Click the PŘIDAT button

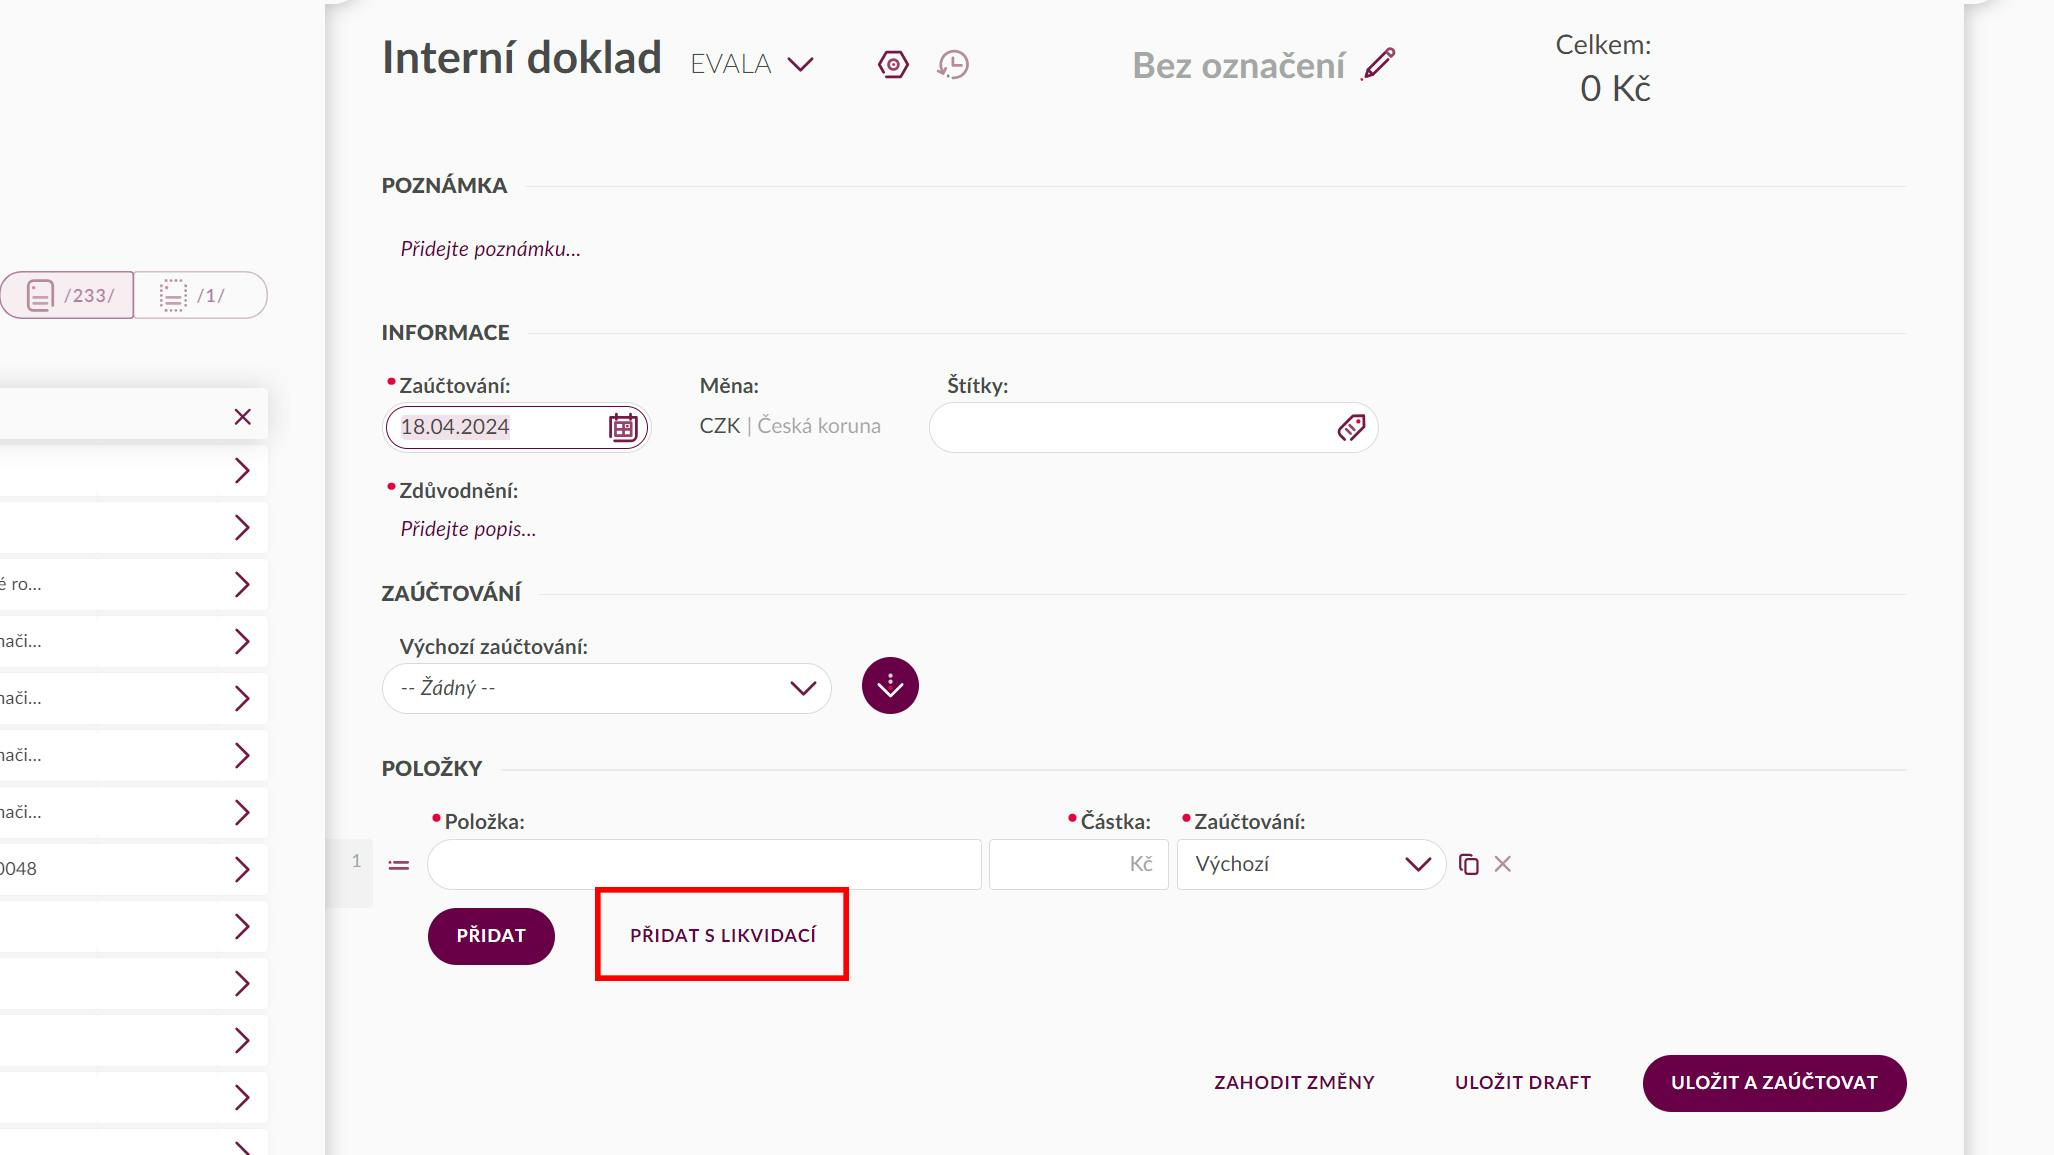pos(491,936)
